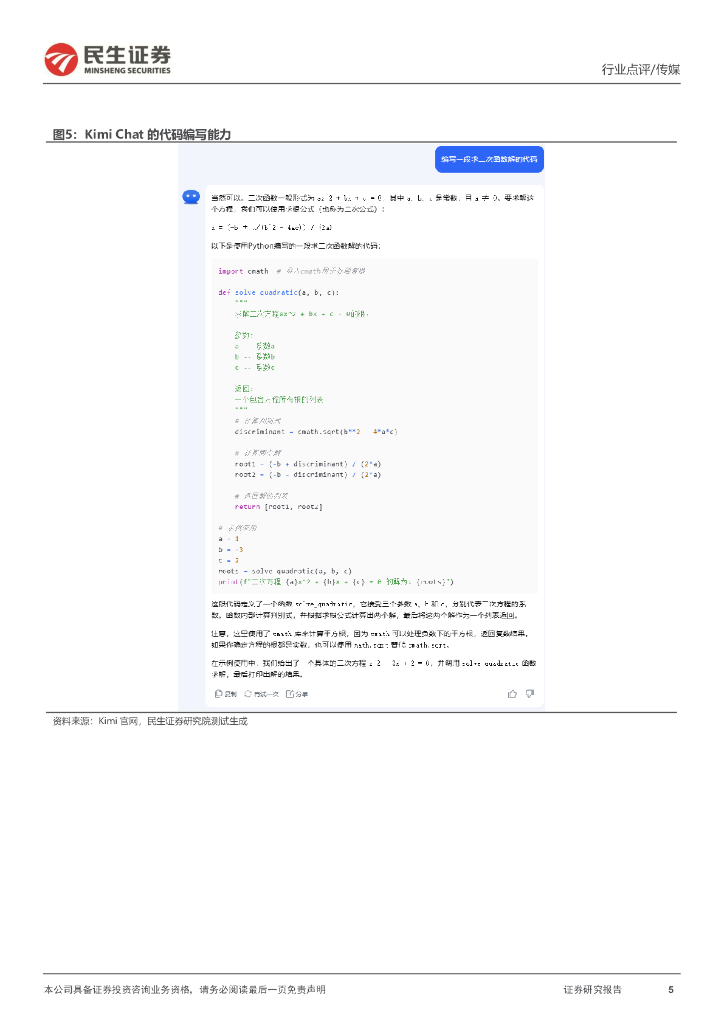Click the 行业点评/传媒 header label
This screenshot has width=724, height=1024.
click(640, 69)
